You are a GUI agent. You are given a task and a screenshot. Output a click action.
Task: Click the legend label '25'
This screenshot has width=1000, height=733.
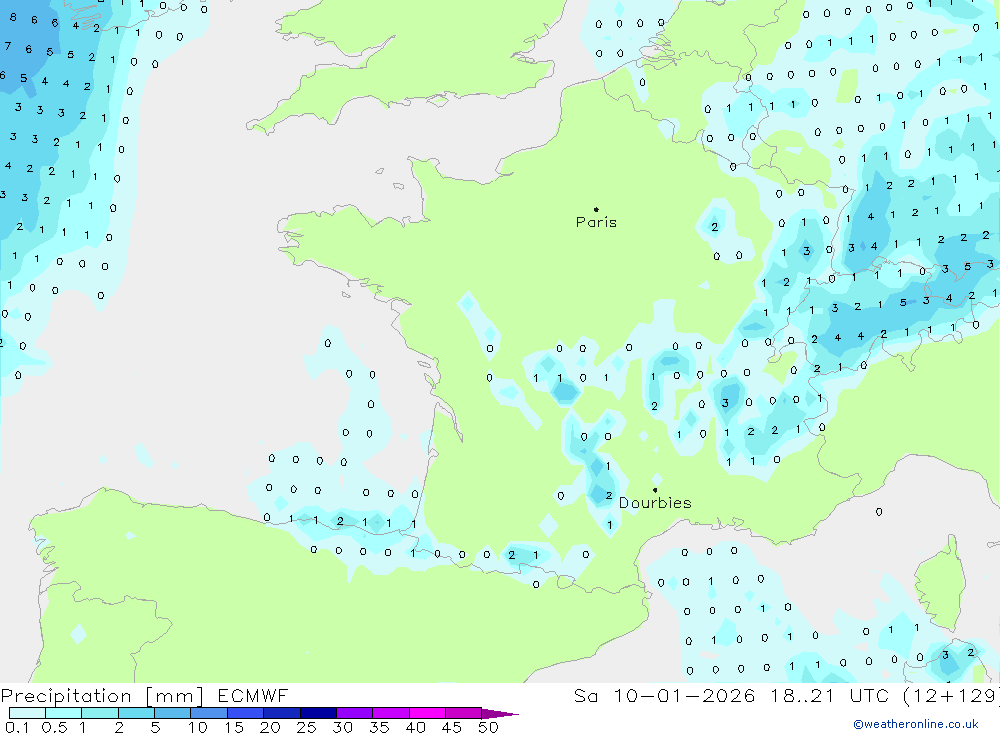[x=306, y=727]
